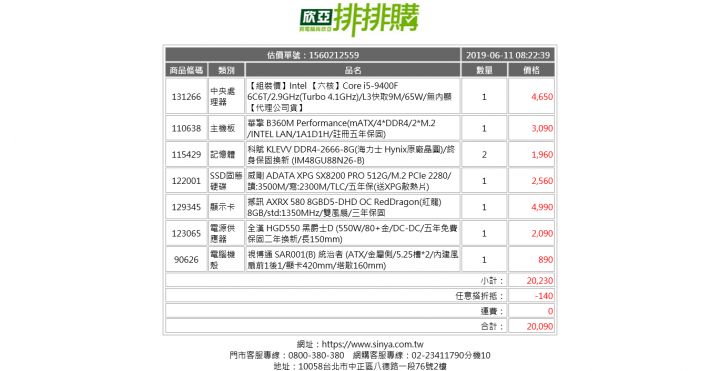This screenshot has height=371, width=720.
Task: Click the price 890
Action: 546,259
